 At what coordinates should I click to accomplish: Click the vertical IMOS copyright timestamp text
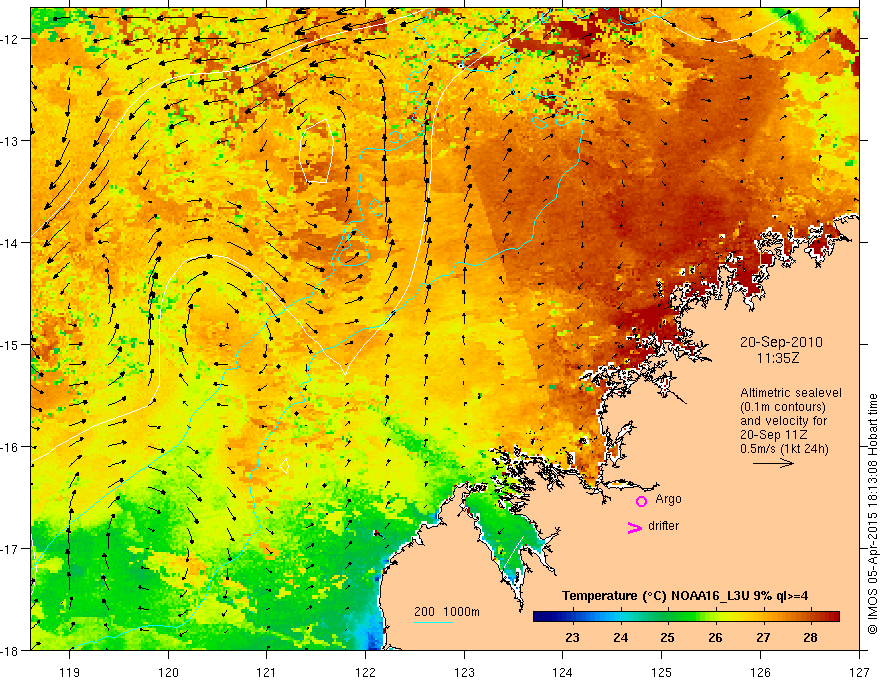[x=872, y=514]
